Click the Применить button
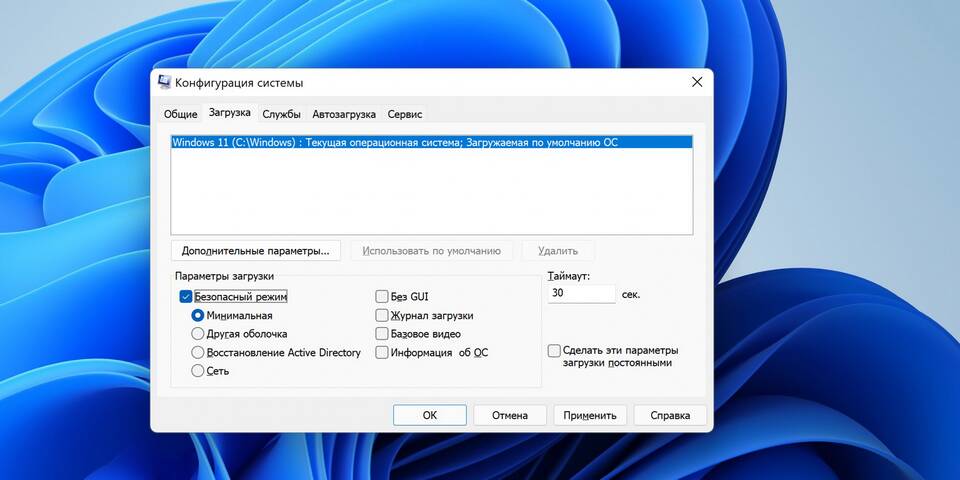The image size is (960, 480). click(590, 415)
